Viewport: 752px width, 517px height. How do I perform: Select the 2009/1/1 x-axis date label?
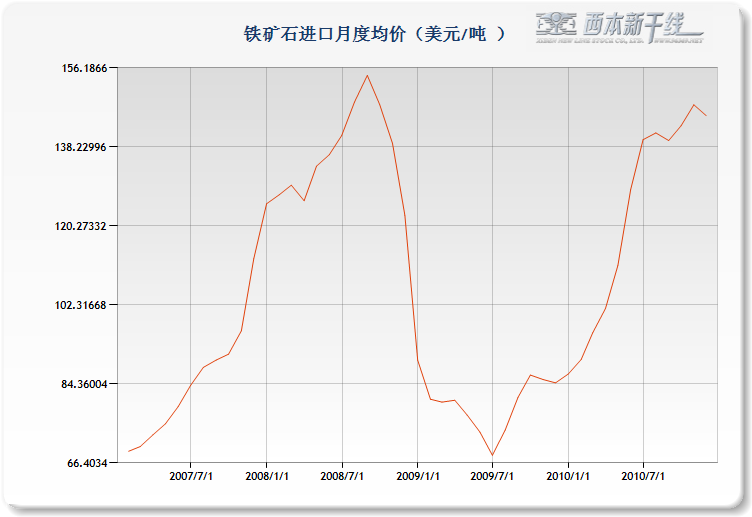pos(418,477)
